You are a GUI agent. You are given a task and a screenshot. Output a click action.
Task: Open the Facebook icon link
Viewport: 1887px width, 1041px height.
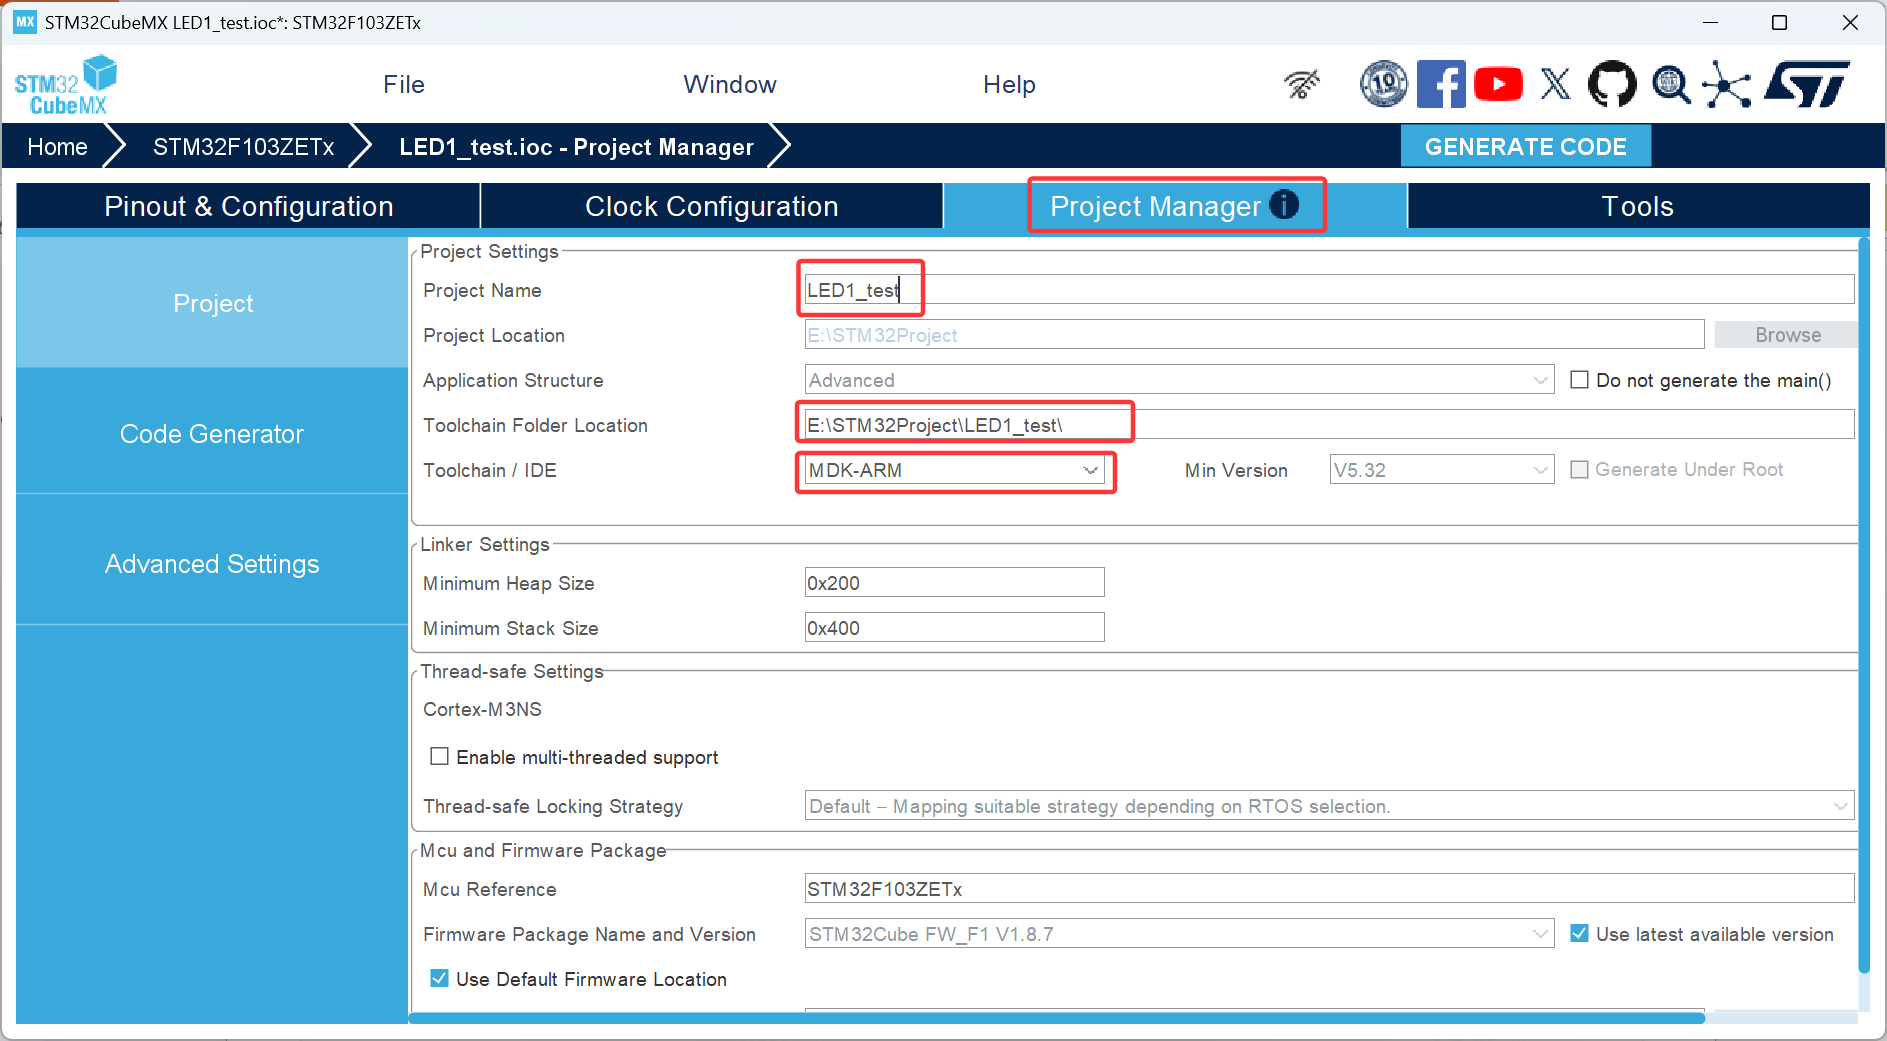[x=1441, y=84]
